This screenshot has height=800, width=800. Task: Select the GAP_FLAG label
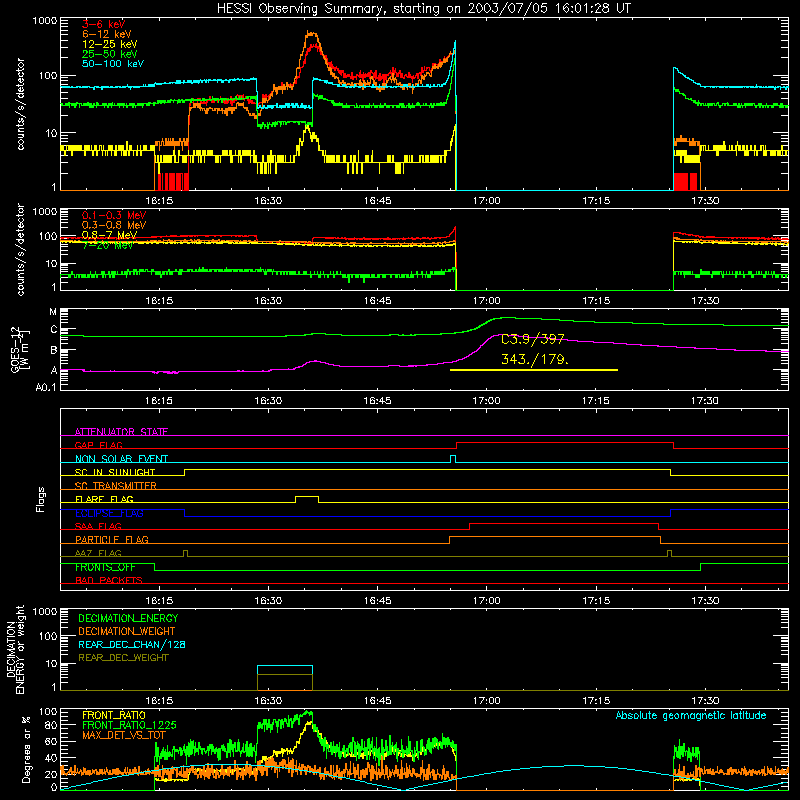99,445
